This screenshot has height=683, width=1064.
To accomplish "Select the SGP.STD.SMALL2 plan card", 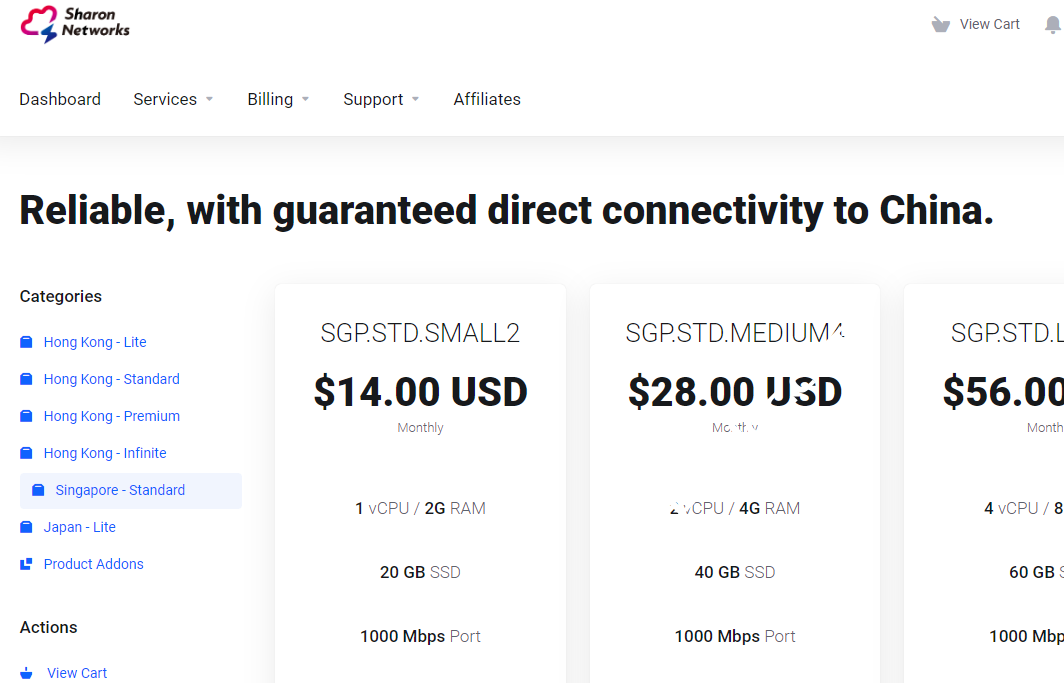I will pyautogui.click(x=420, y=333).
